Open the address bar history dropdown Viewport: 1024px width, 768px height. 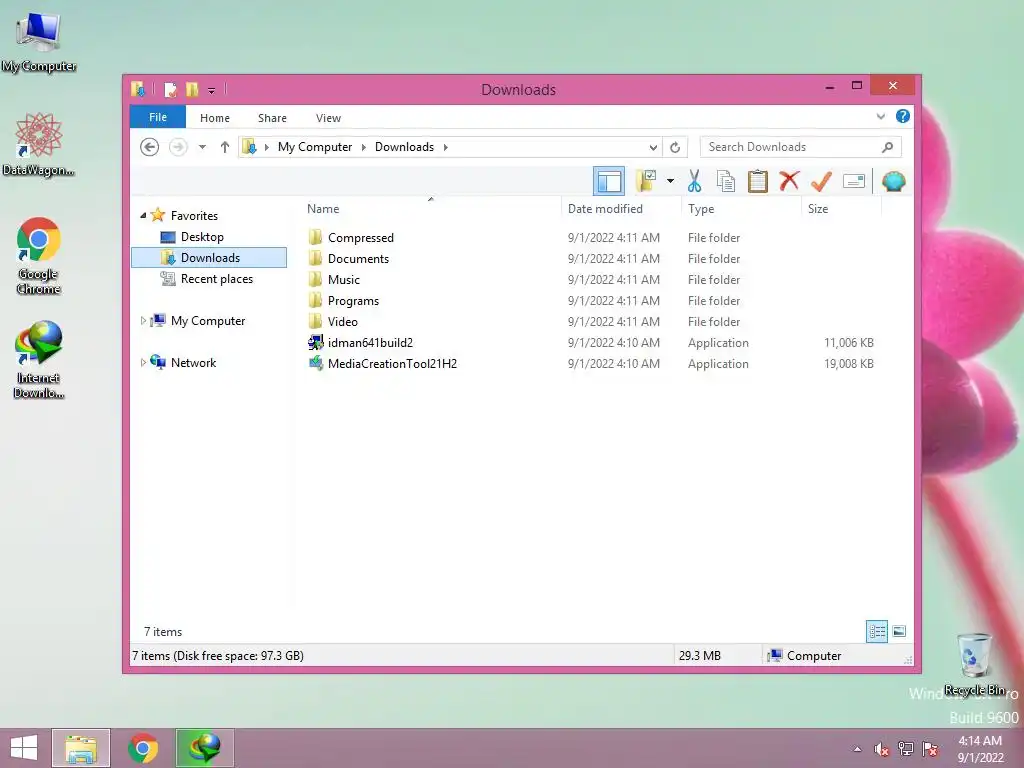point(652,148)
